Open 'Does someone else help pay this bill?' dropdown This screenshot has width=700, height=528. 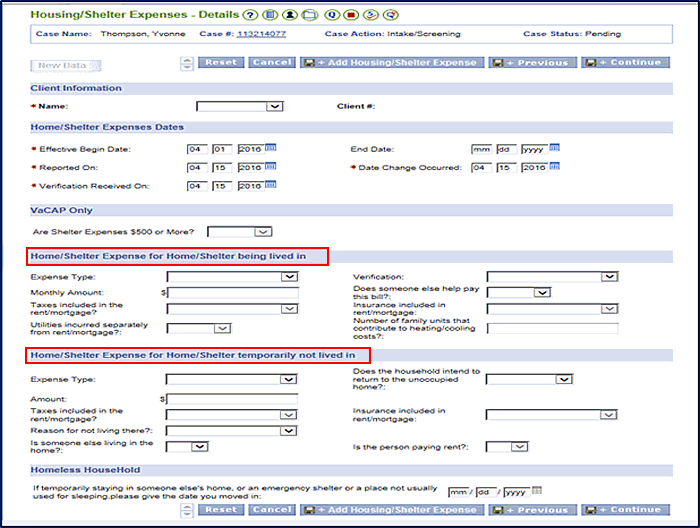519,292
